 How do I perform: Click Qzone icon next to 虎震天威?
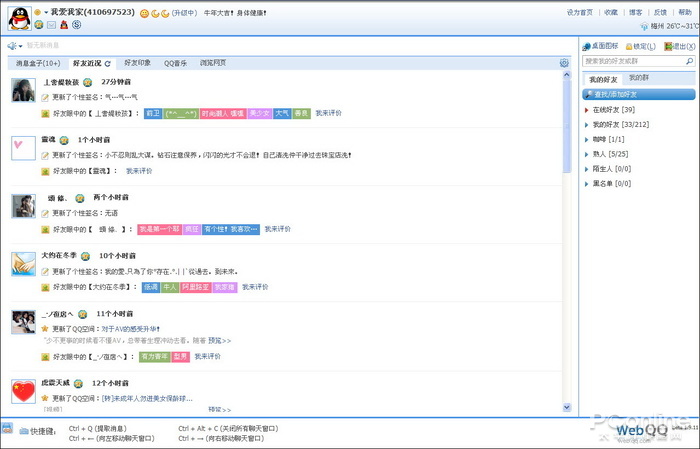(79, 383)
